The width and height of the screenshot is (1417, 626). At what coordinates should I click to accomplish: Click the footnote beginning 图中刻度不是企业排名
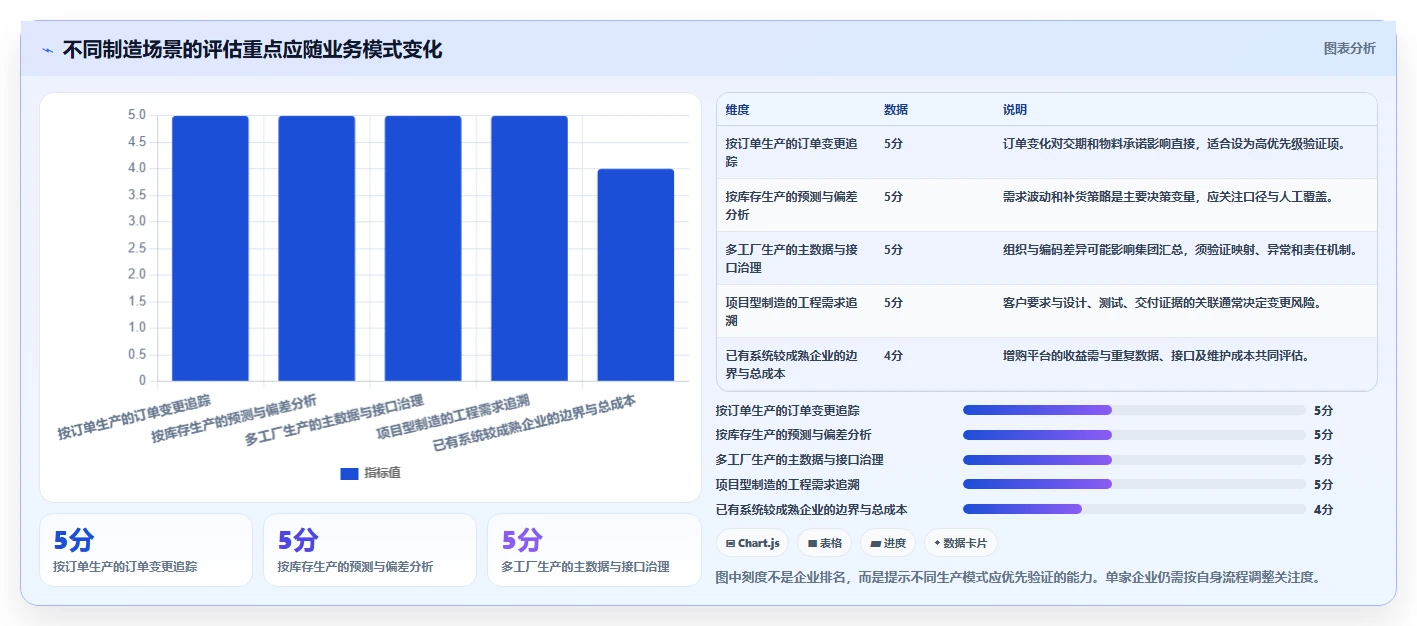click(x=1018, y=577)
